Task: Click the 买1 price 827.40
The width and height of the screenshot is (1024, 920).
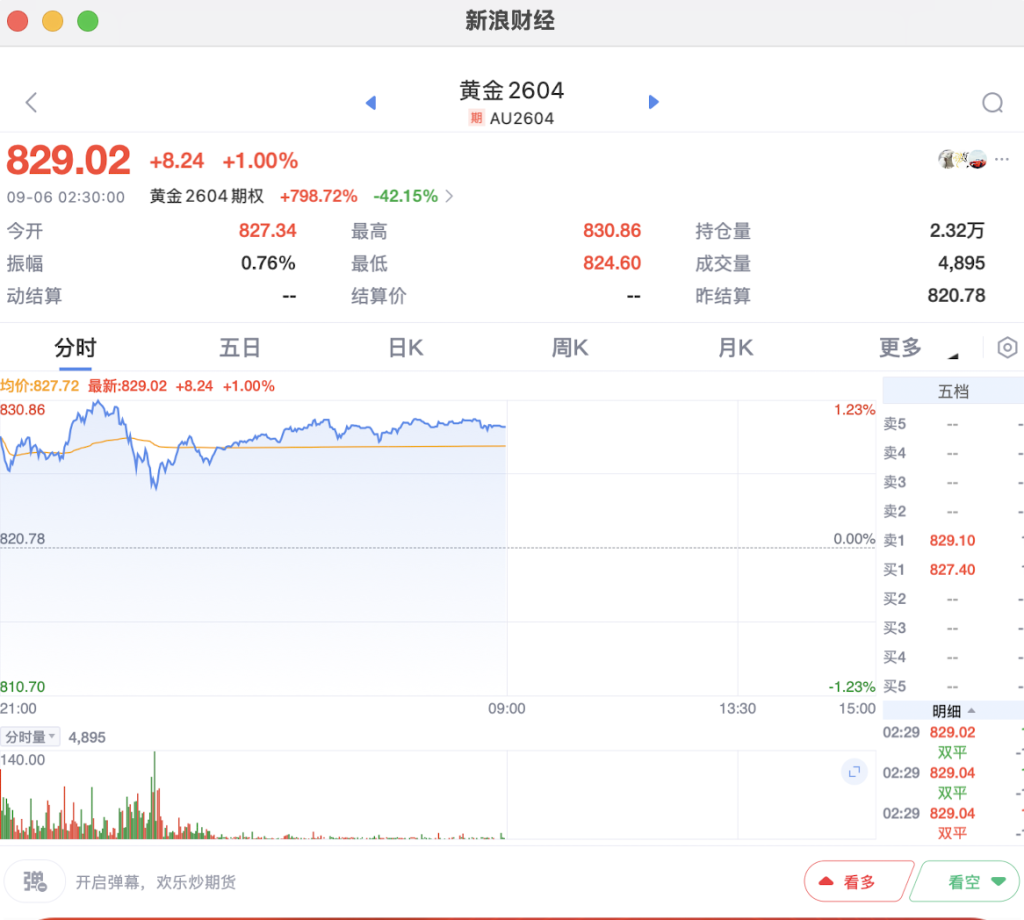Action: coord(952,570)
